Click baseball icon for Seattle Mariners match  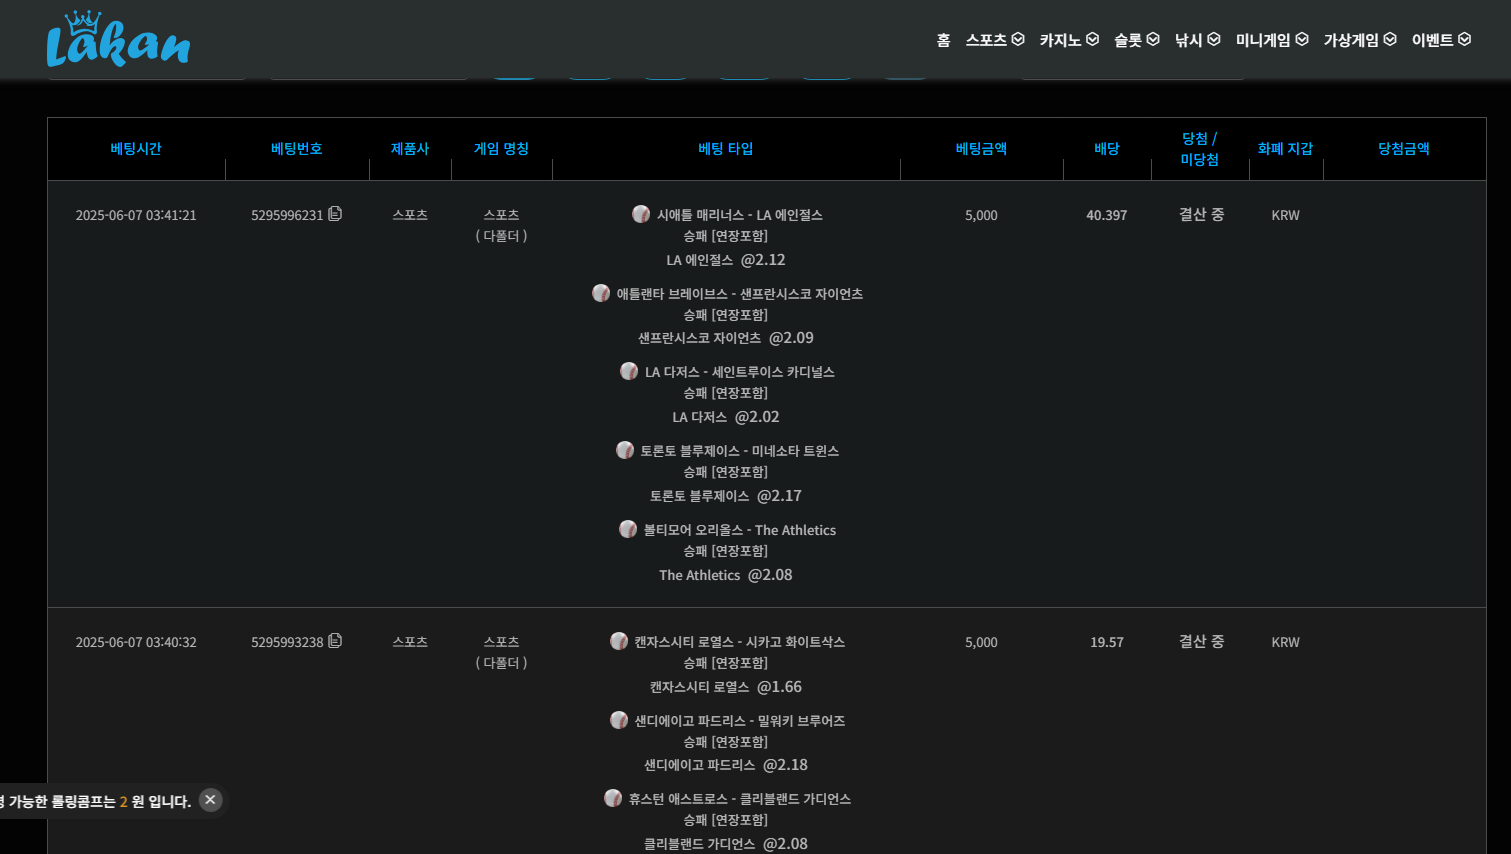tap(641, 214)
